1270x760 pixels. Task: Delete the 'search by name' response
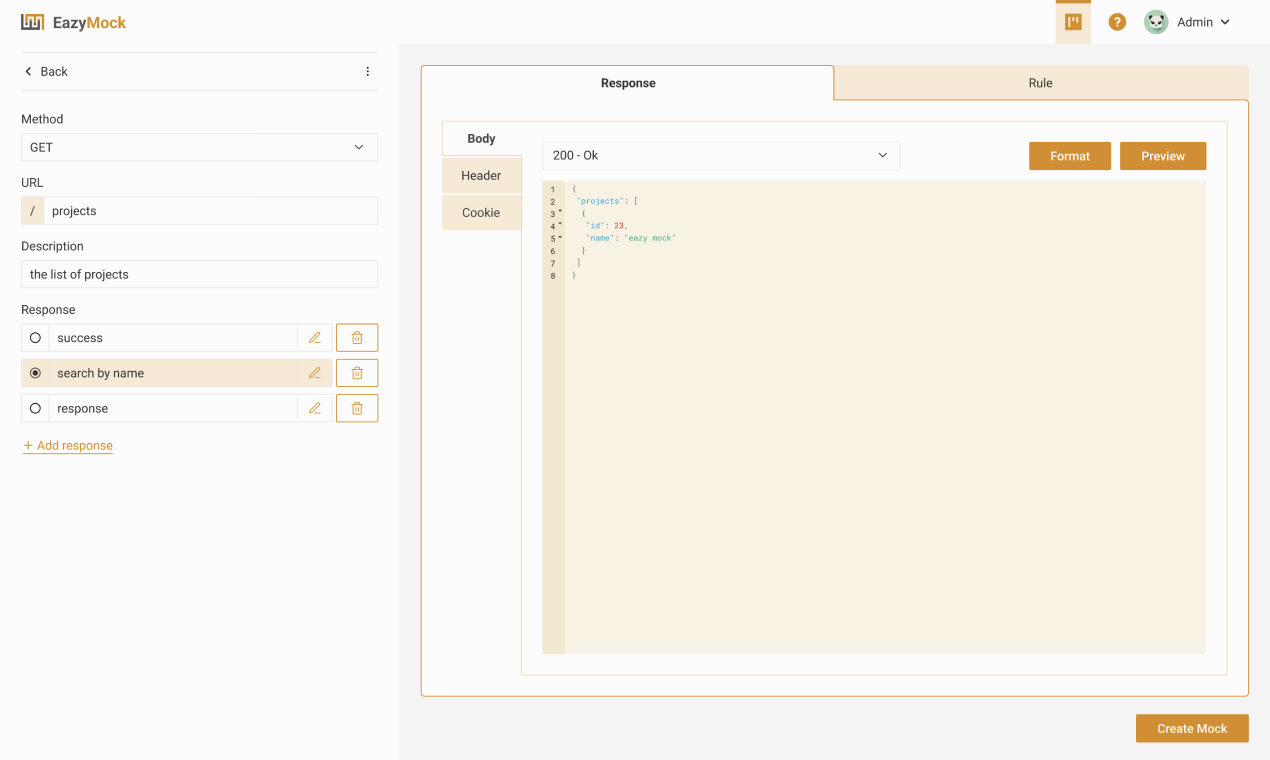point(357,373)
